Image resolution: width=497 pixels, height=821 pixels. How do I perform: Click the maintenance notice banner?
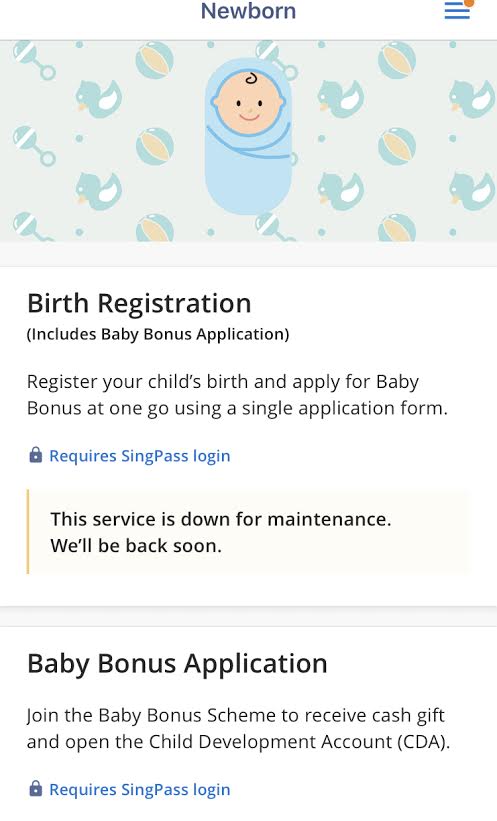pos(248,532)
